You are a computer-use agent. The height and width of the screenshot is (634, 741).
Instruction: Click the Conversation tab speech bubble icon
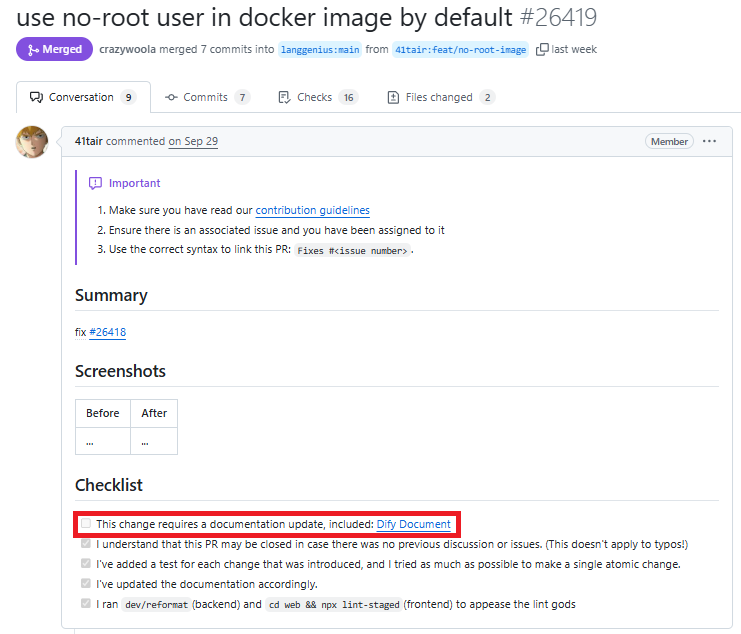pyautogui.click(x=37, y=97)
